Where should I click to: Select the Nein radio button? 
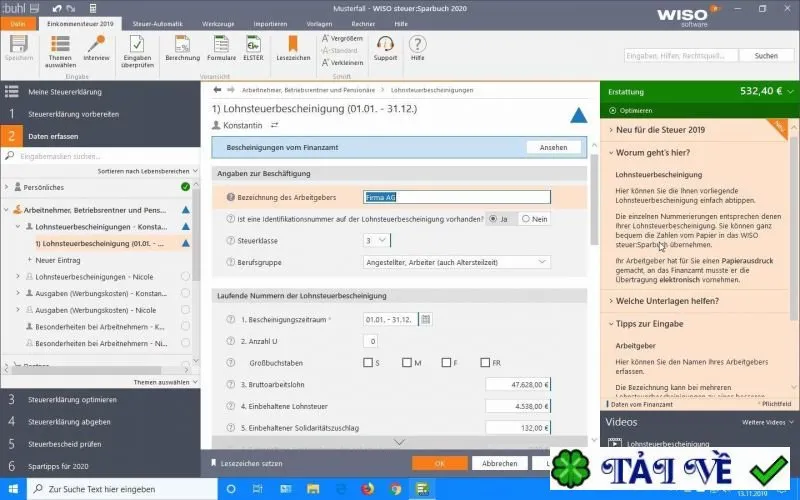click(526, 219)
